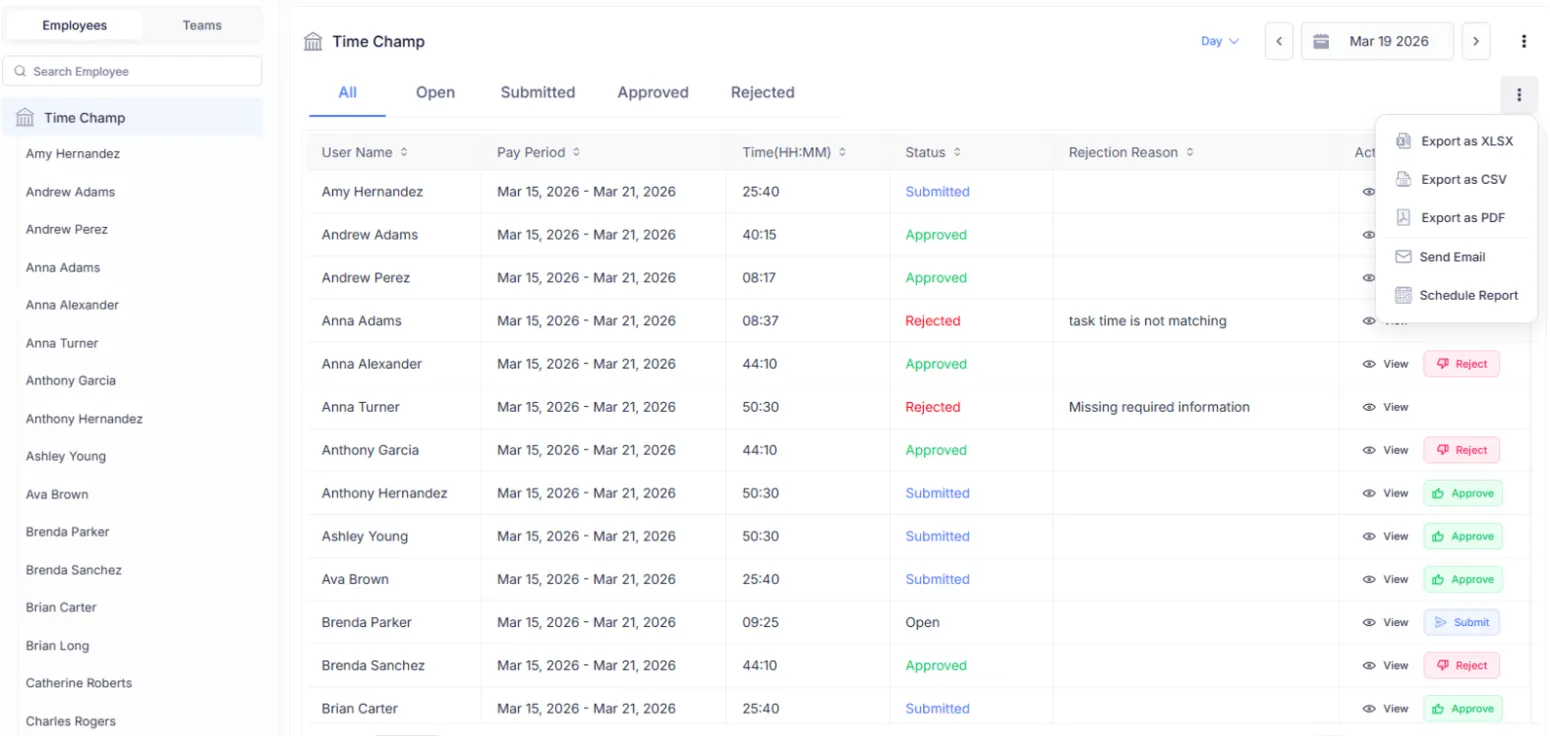
Task: Click the Export as PDF document icon
Action: (x=1404, y=217)
